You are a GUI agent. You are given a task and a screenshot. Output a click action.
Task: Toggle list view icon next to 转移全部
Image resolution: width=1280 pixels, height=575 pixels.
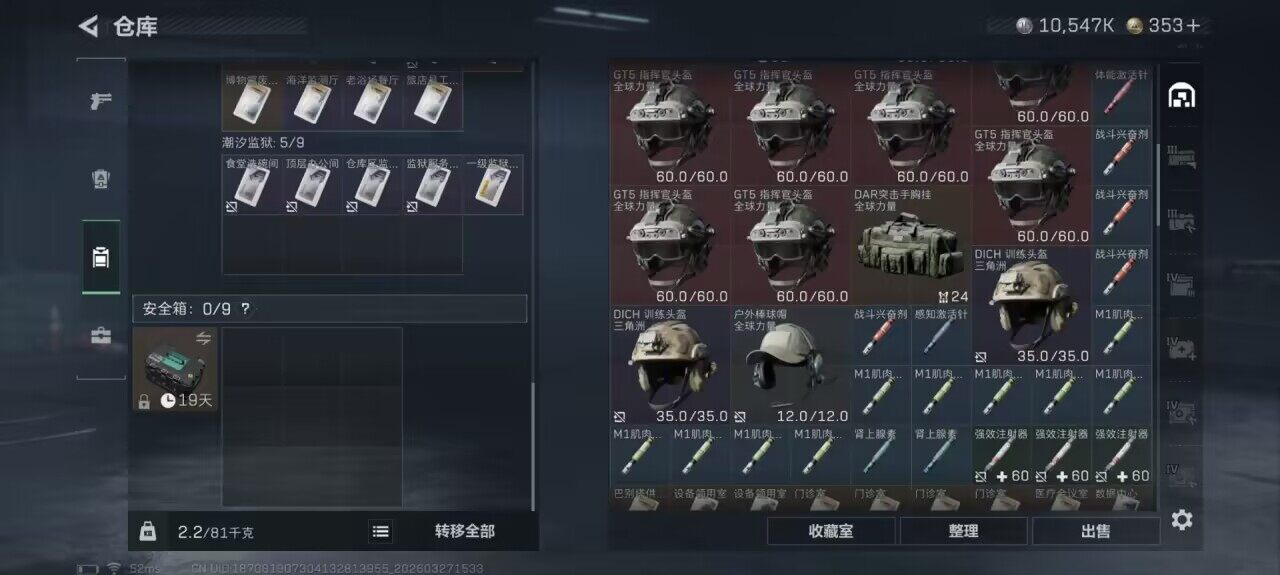click(381, 531)
